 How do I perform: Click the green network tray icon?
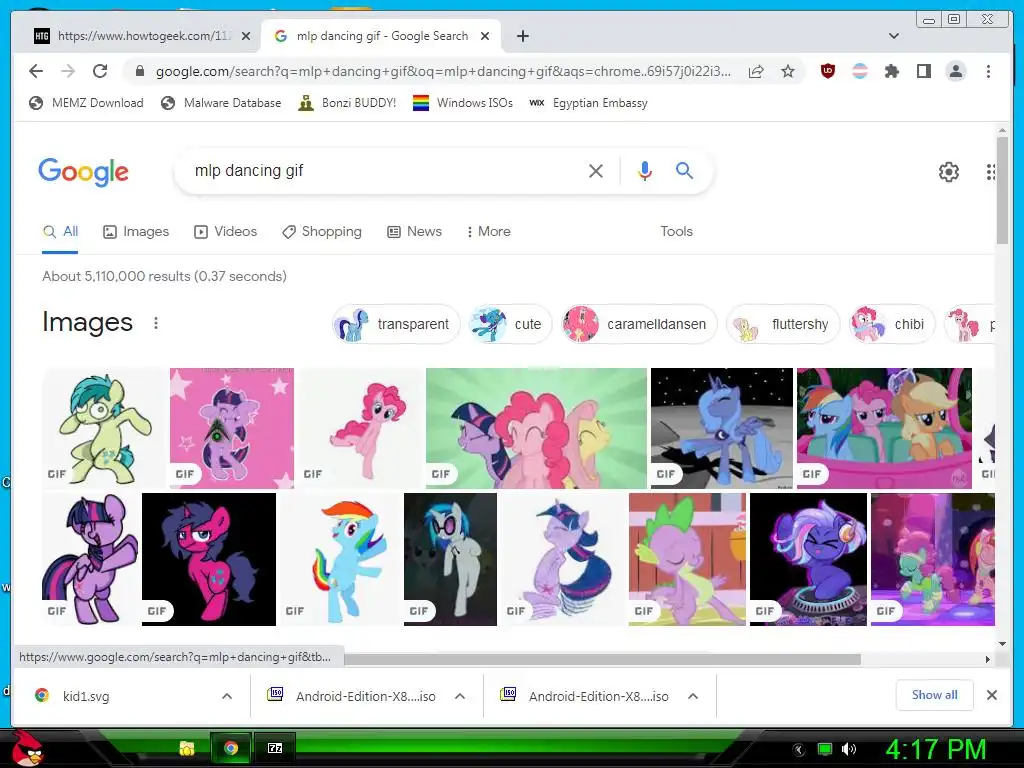tap(825, 749)
